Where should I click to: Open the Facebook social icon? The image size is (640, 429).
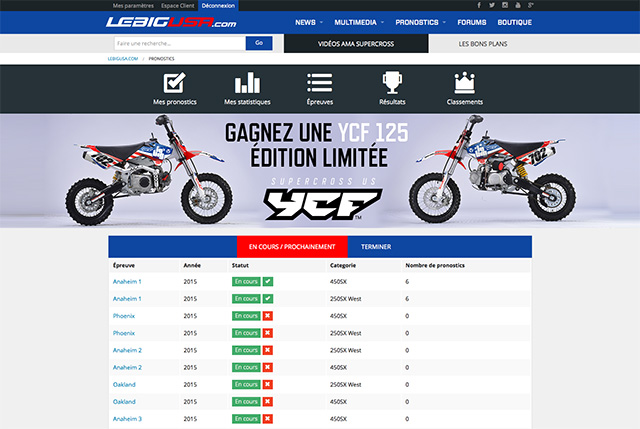pos(479,5)
